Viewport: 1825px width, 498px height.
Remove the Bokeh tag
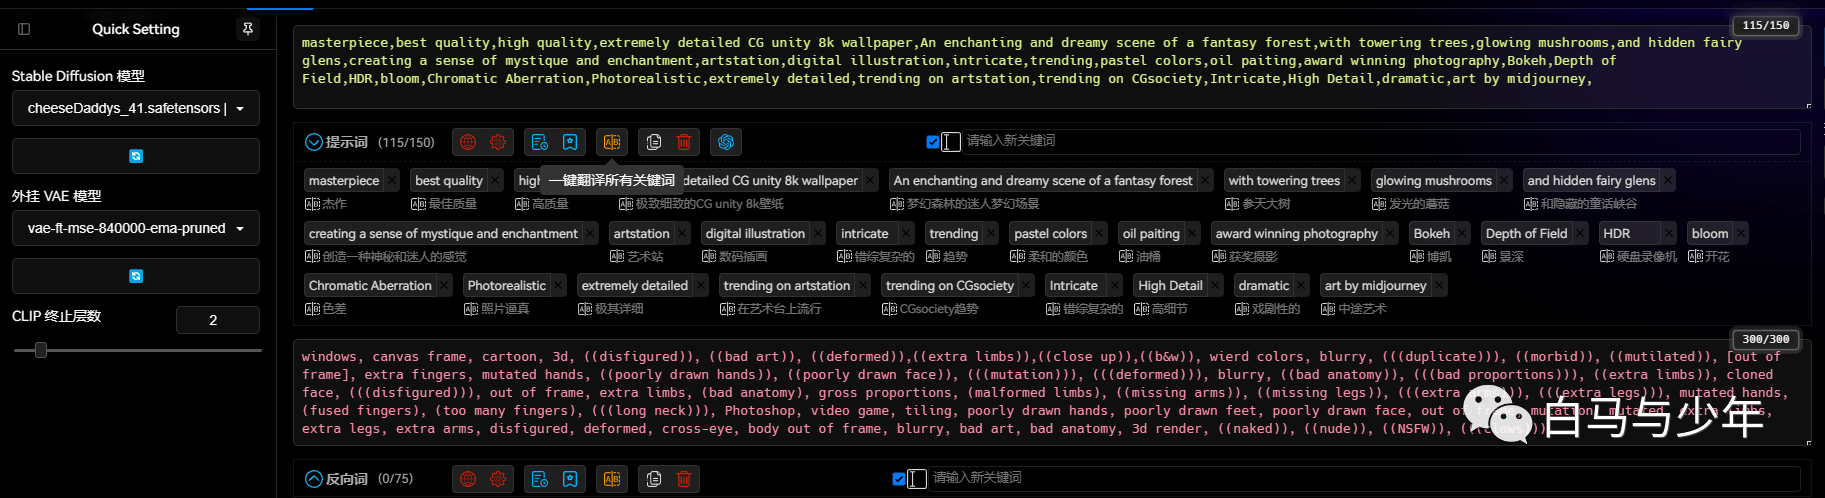pyautogui.click(x=1463, y=234)
